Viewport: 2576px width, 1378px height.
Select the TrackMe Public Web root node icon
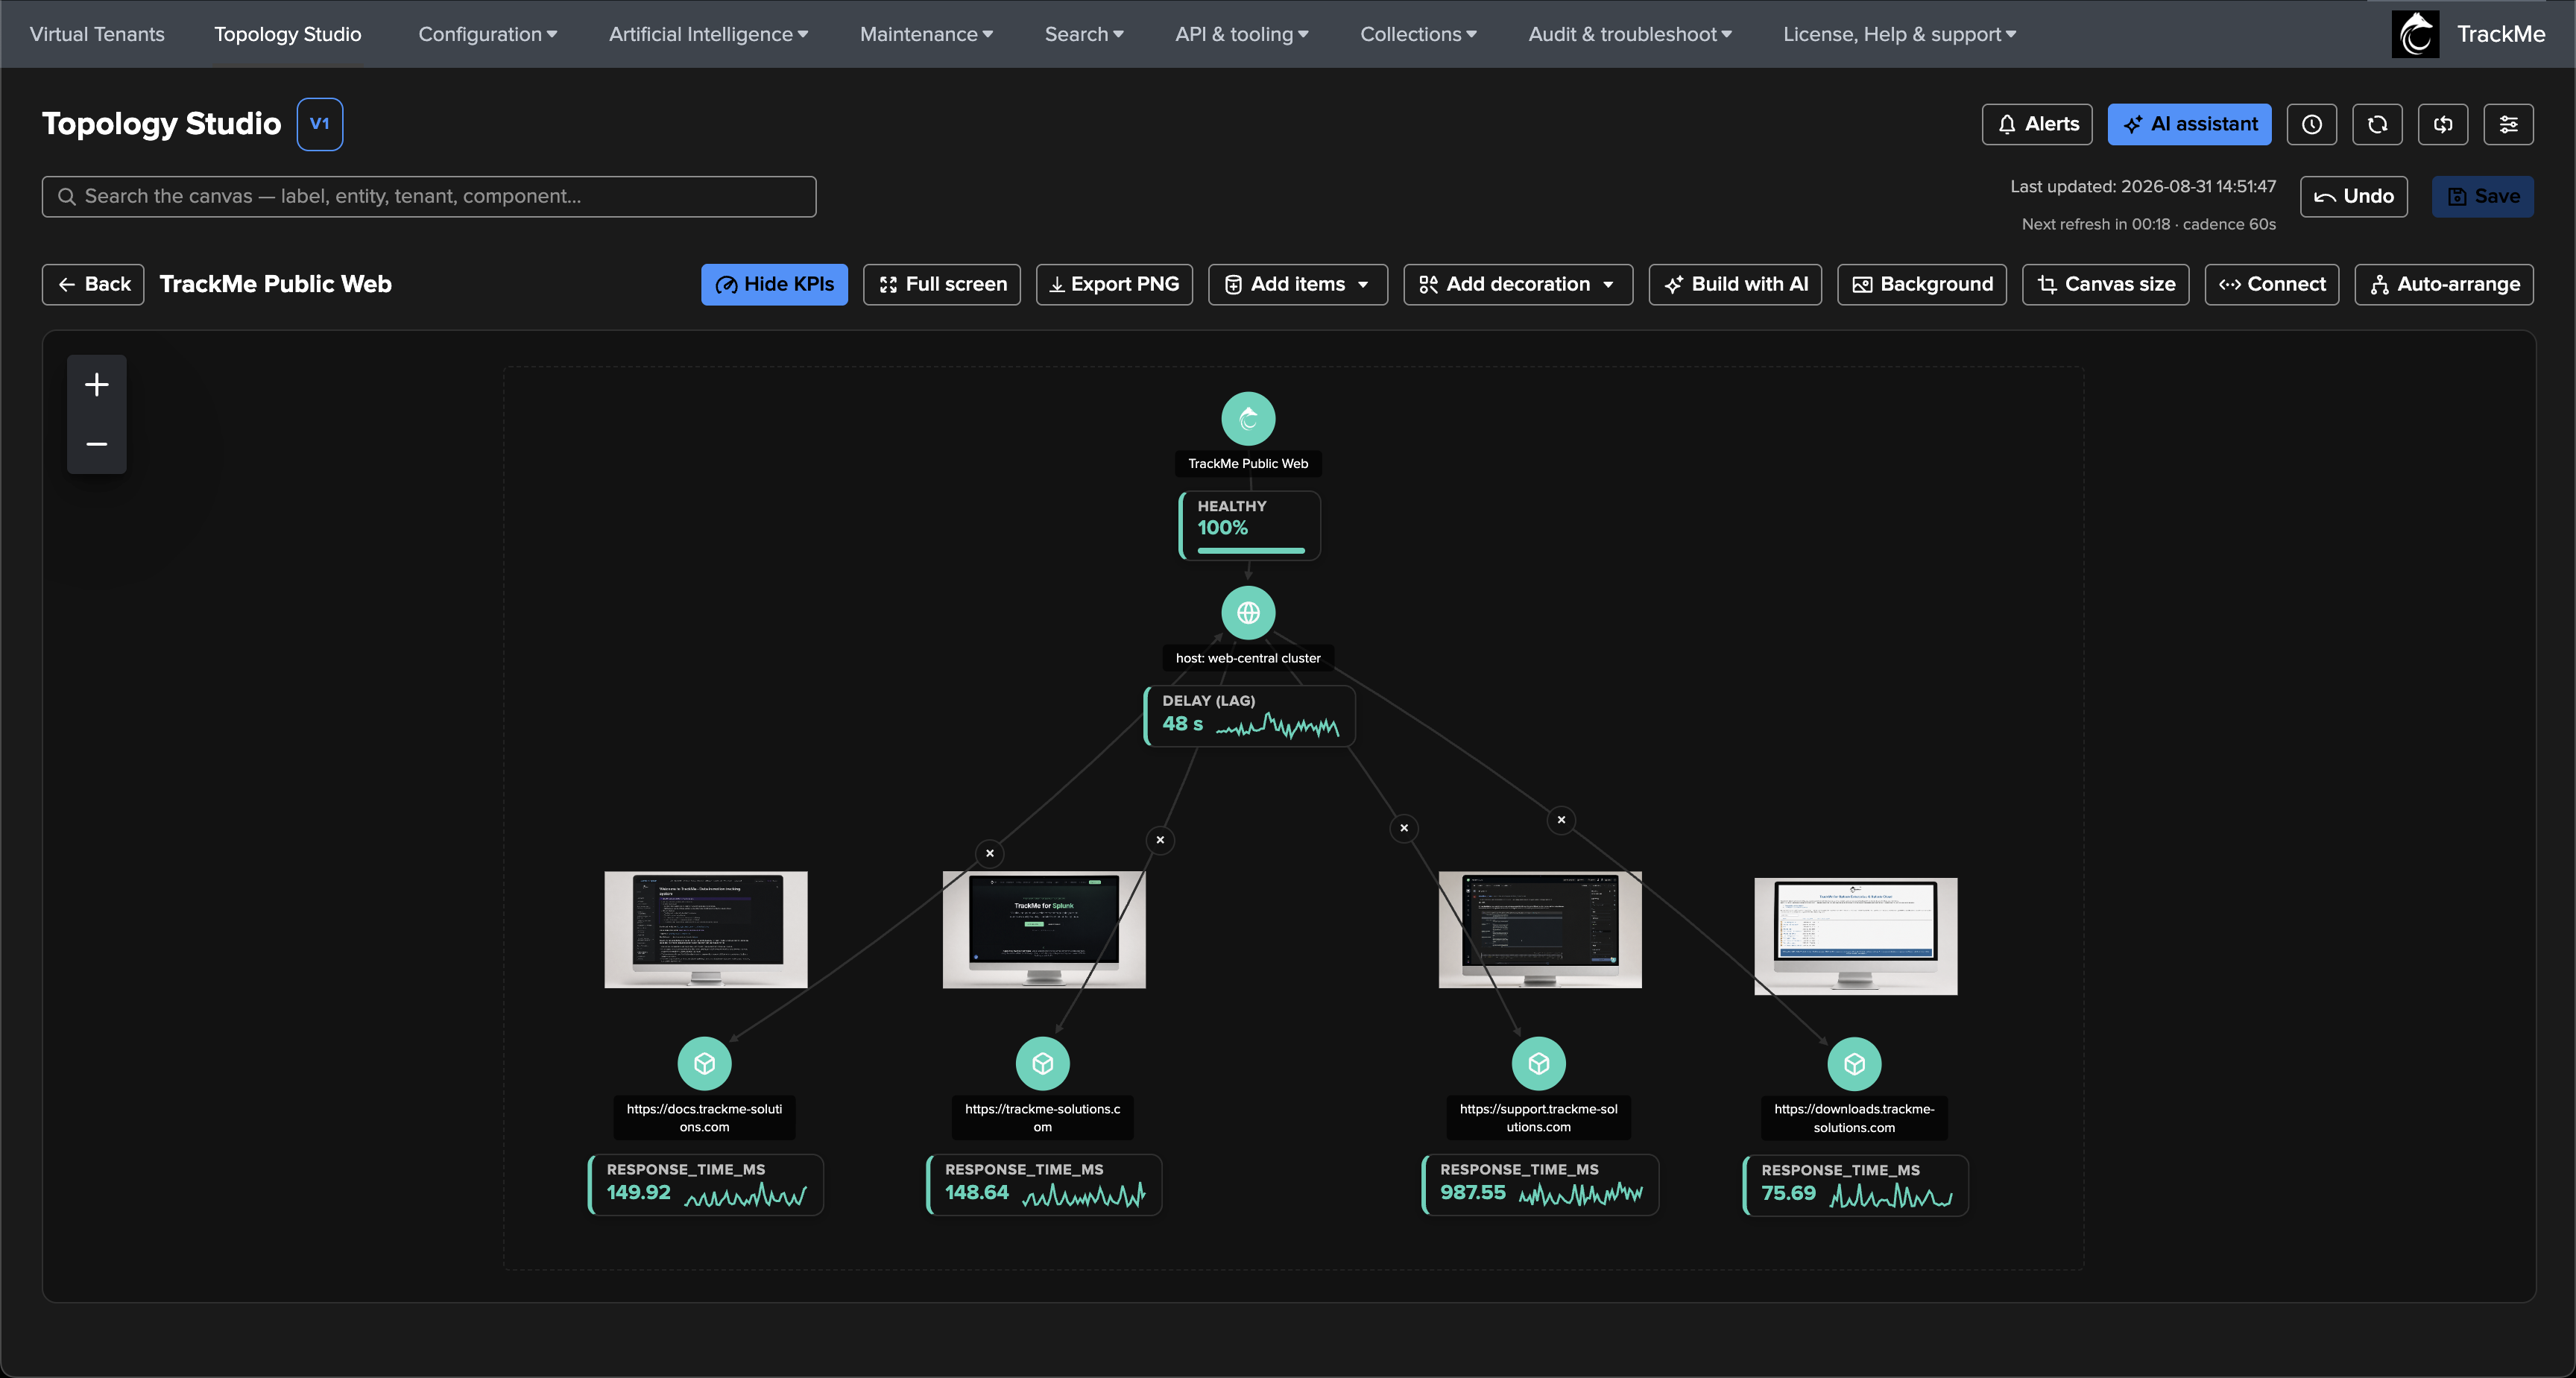tap(1248, 419)
